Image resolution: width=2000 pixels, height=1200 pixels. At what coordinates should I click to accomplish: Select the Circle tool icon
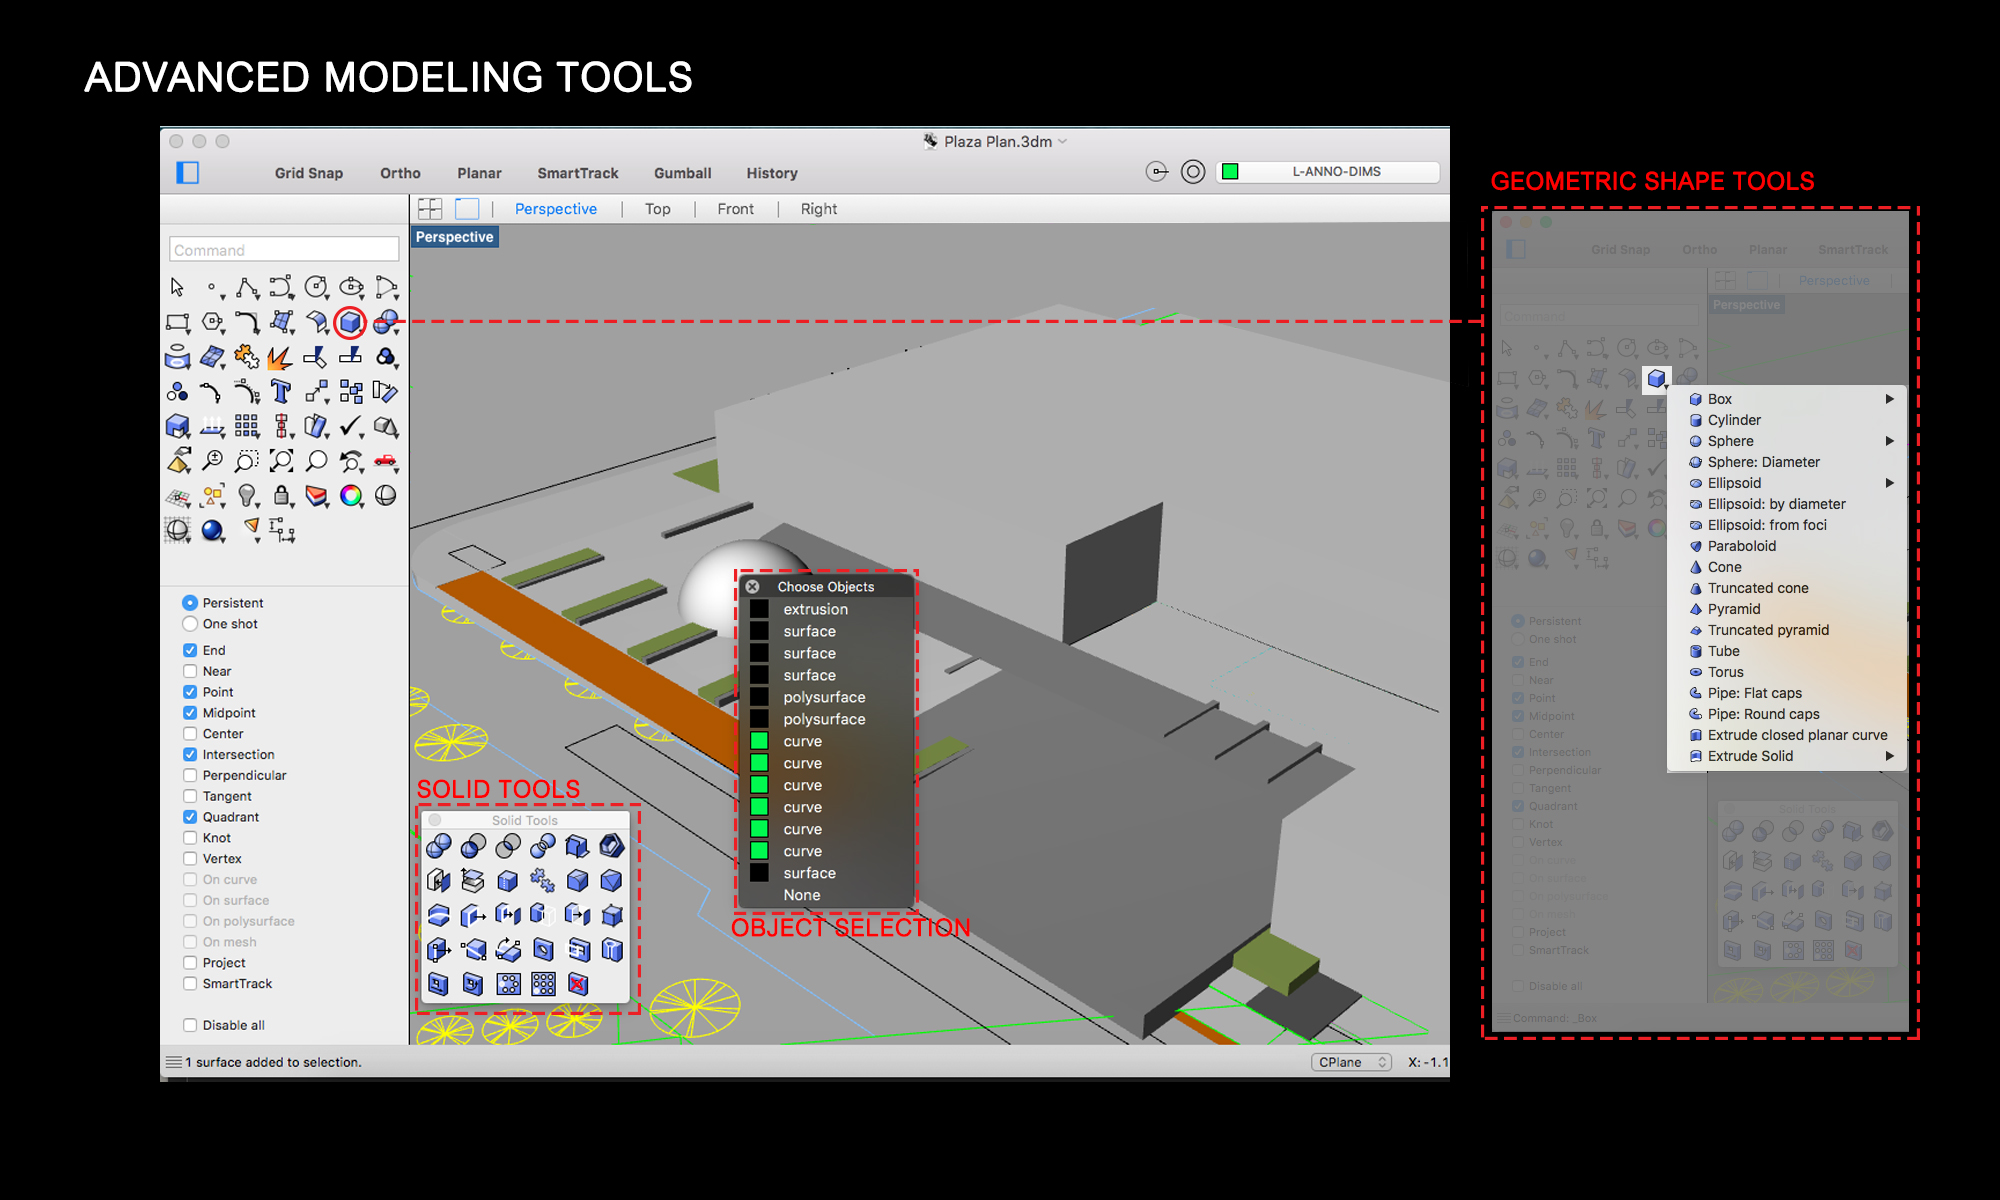(316, 288)
